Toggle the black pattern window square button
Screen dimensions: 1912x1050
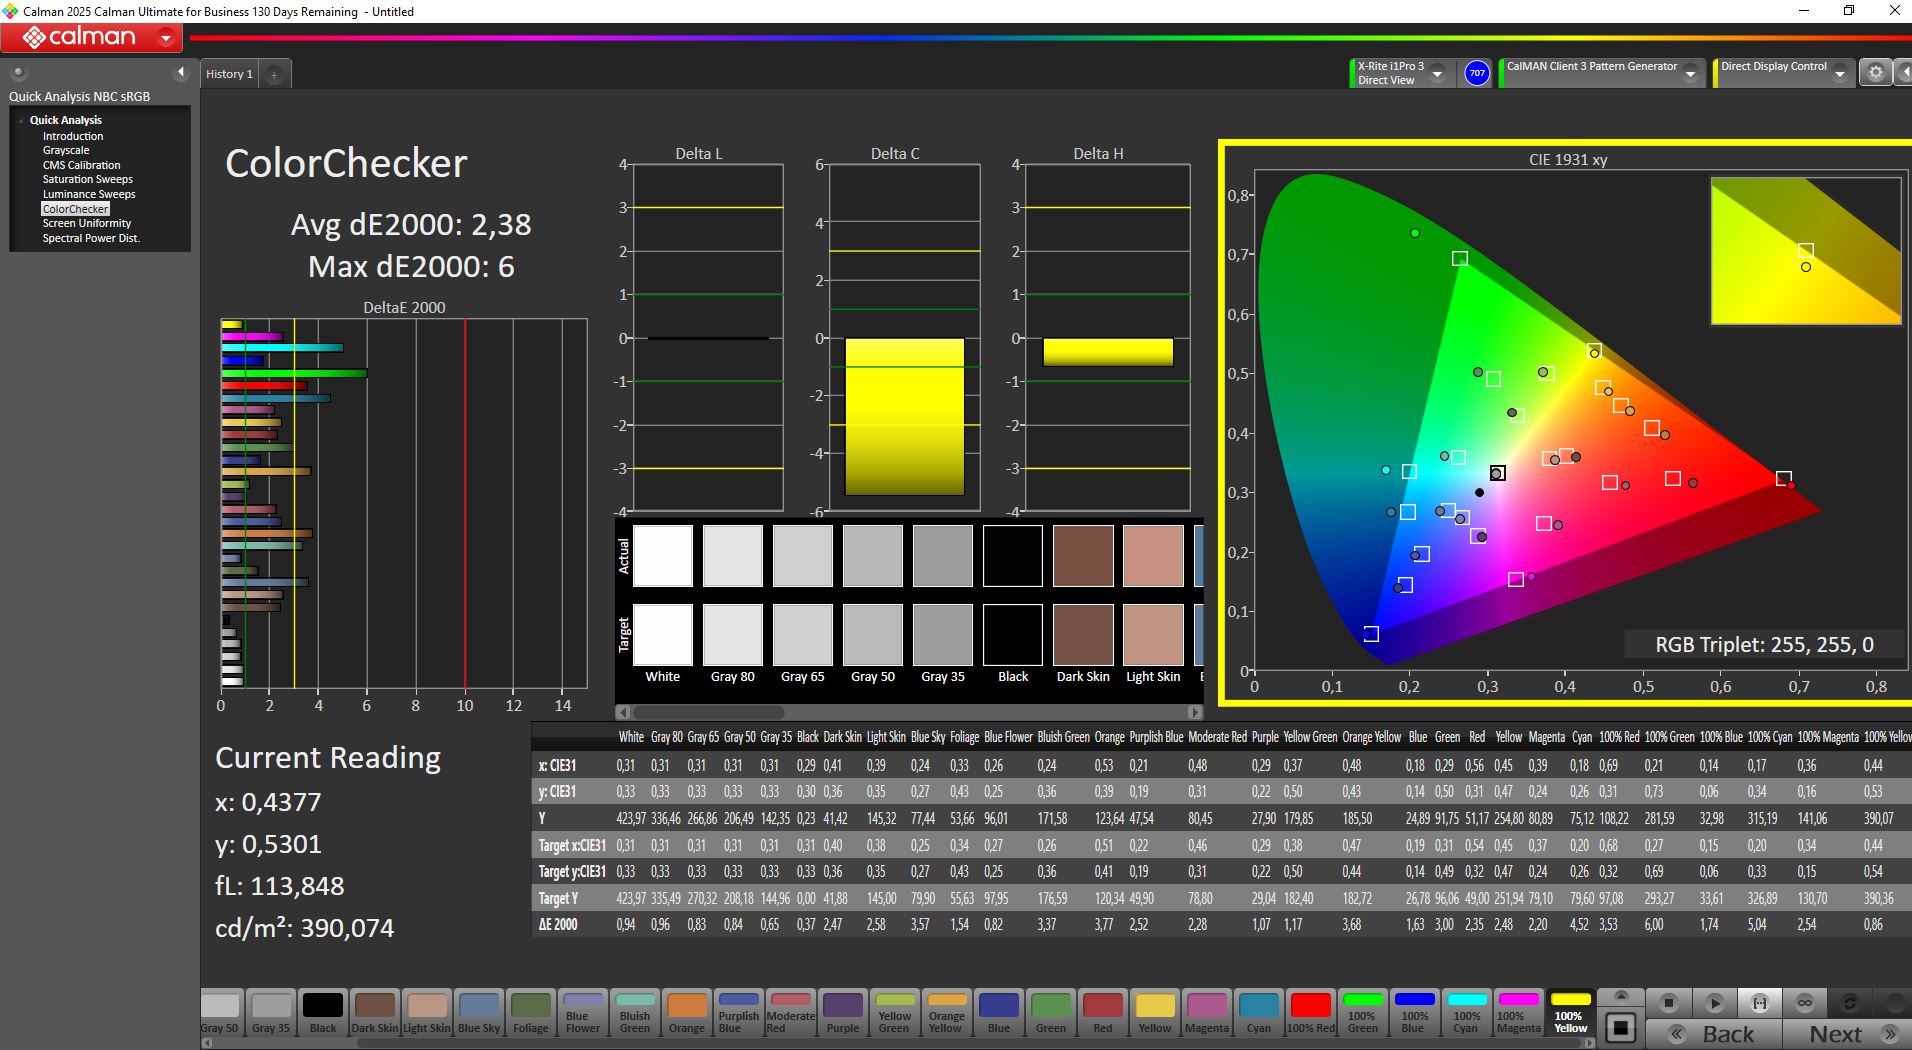pyautogui.click(x=1621, y=1027)
